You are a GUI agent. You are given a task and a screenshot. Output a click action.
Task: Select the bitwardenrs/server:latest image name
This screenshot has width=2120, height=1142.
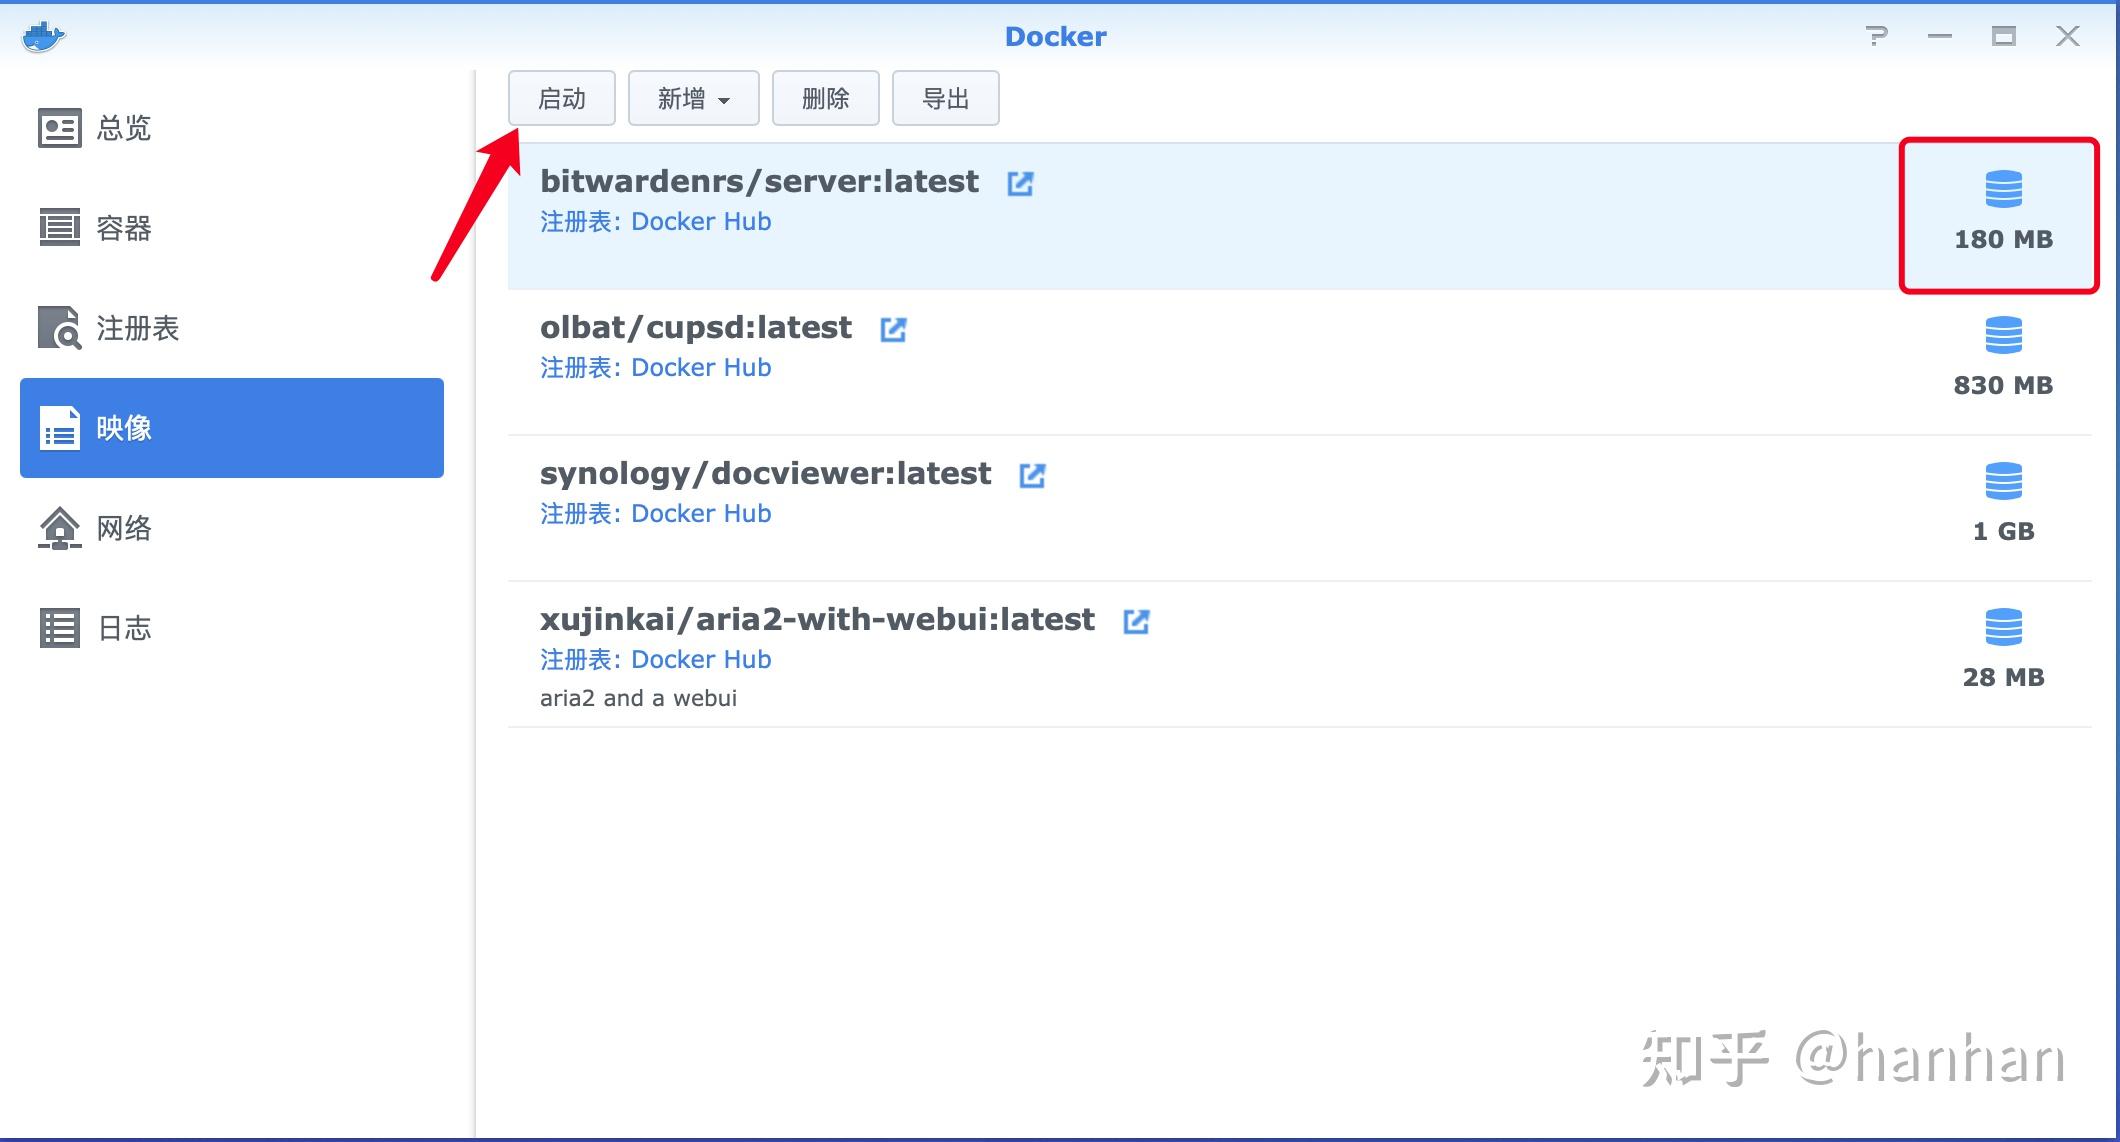(x=759, y=181)
